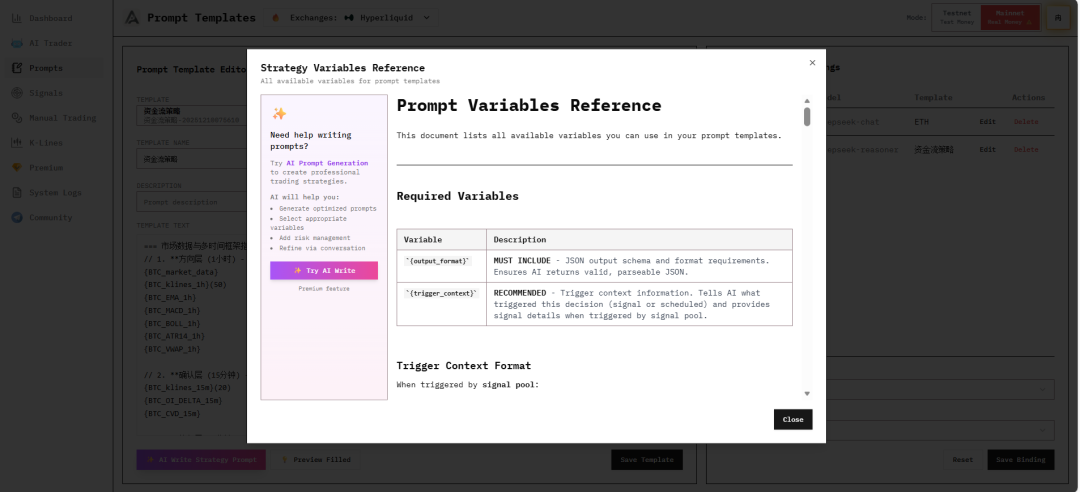Viewport: 1080px width, 492px height.
Task: Switch mode to Mainnet Real Money
Action: tap(1010, 17)
